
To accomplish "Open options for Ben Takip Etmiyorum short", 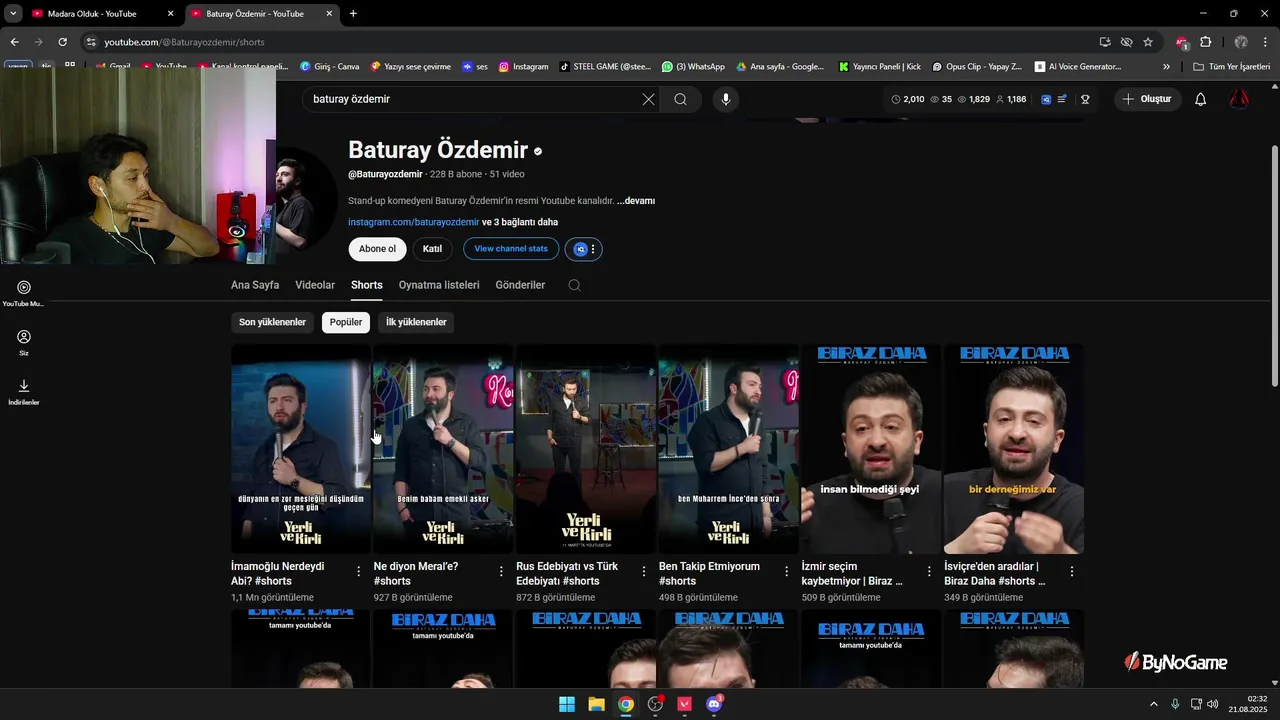I will click(787, 572).
